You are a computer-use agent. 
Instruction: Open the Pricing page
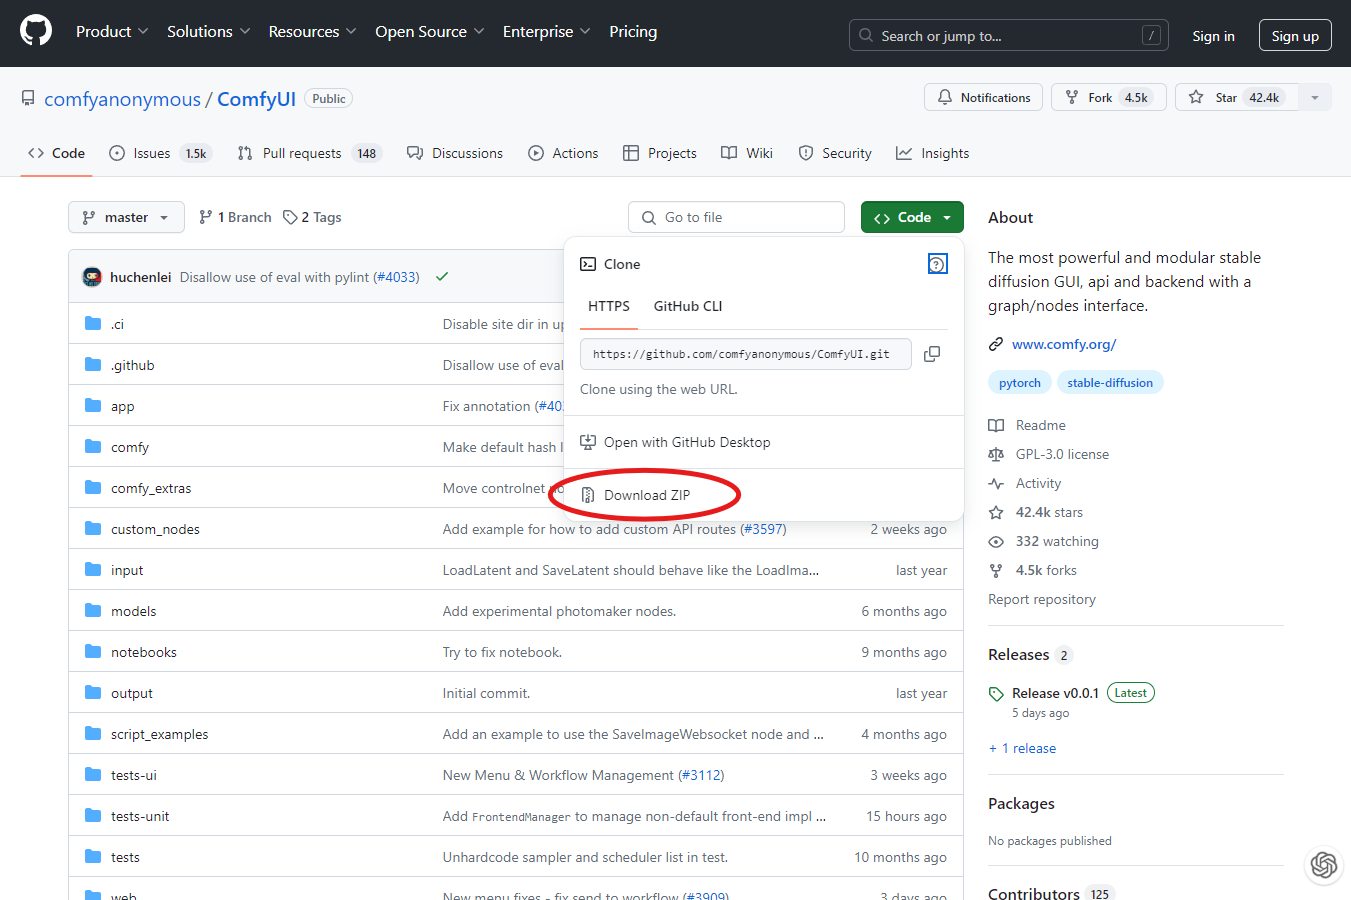633,32
